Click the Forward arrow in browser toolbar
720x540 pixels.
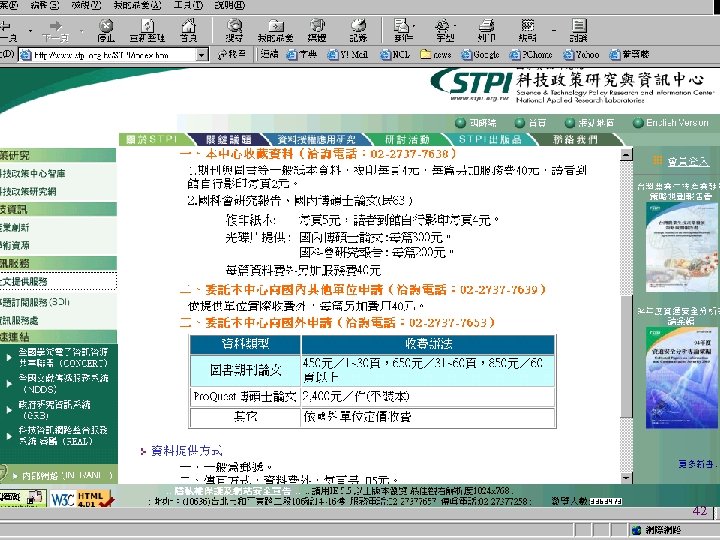point(56,31)
